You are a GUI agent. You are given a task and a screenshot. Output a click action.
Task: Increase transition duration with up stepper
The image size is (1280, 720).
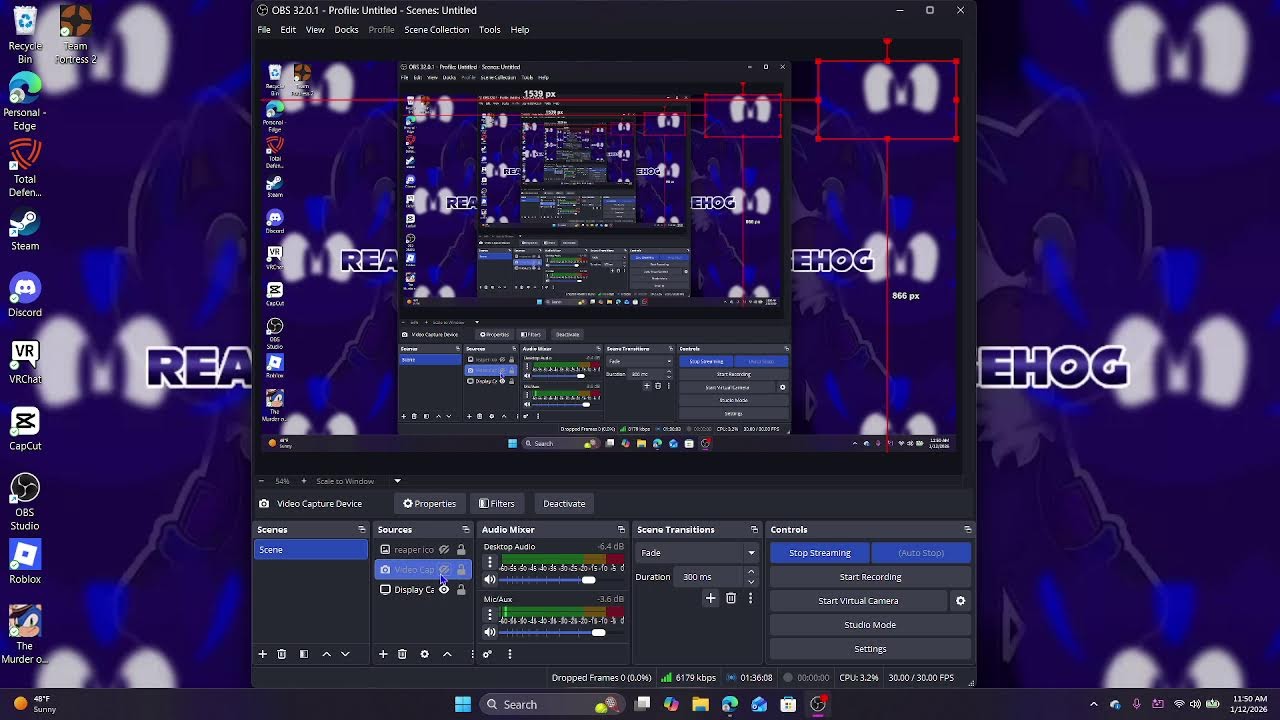pos(751,573)
